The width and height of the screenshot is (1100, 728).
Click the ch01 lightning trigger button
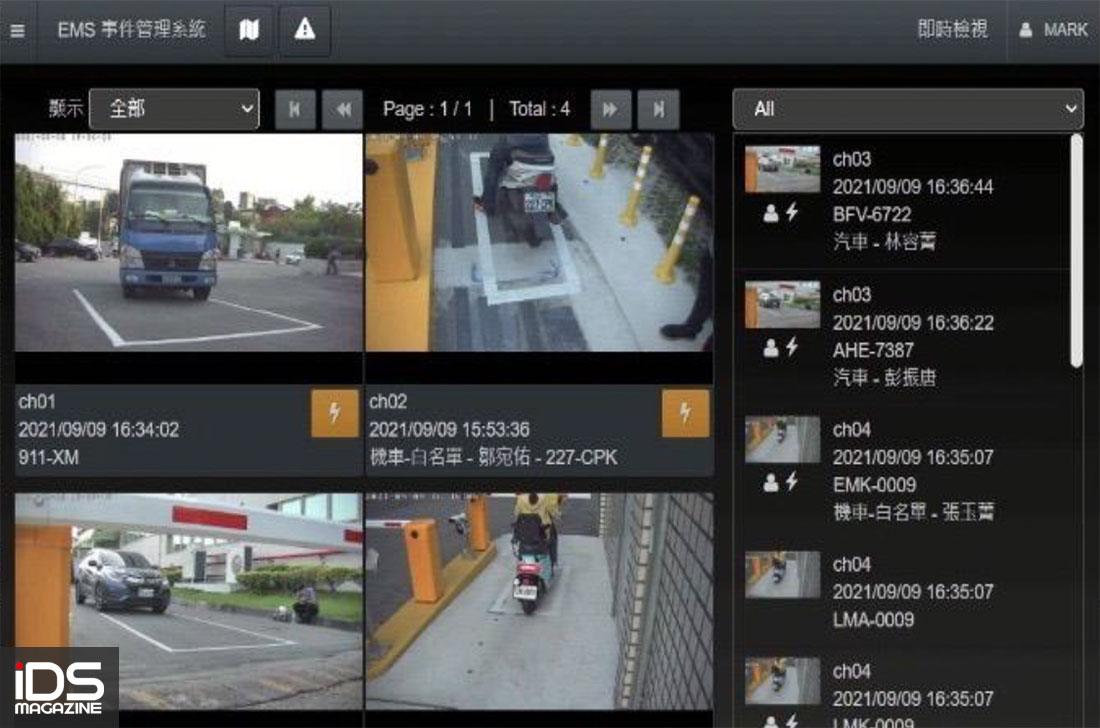point(335,413)
